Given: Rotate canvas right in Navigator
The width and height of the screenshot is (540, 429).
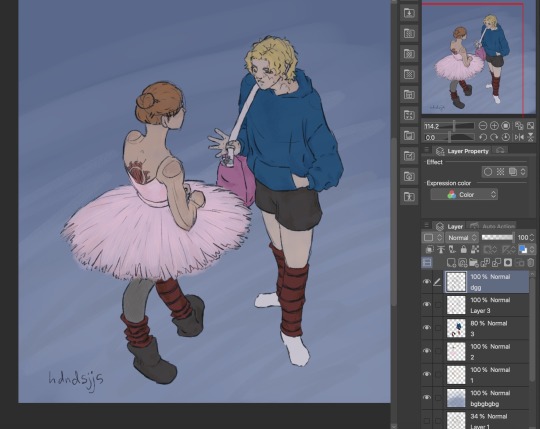Looking at the screenshot, I should [x=494, y=137].
